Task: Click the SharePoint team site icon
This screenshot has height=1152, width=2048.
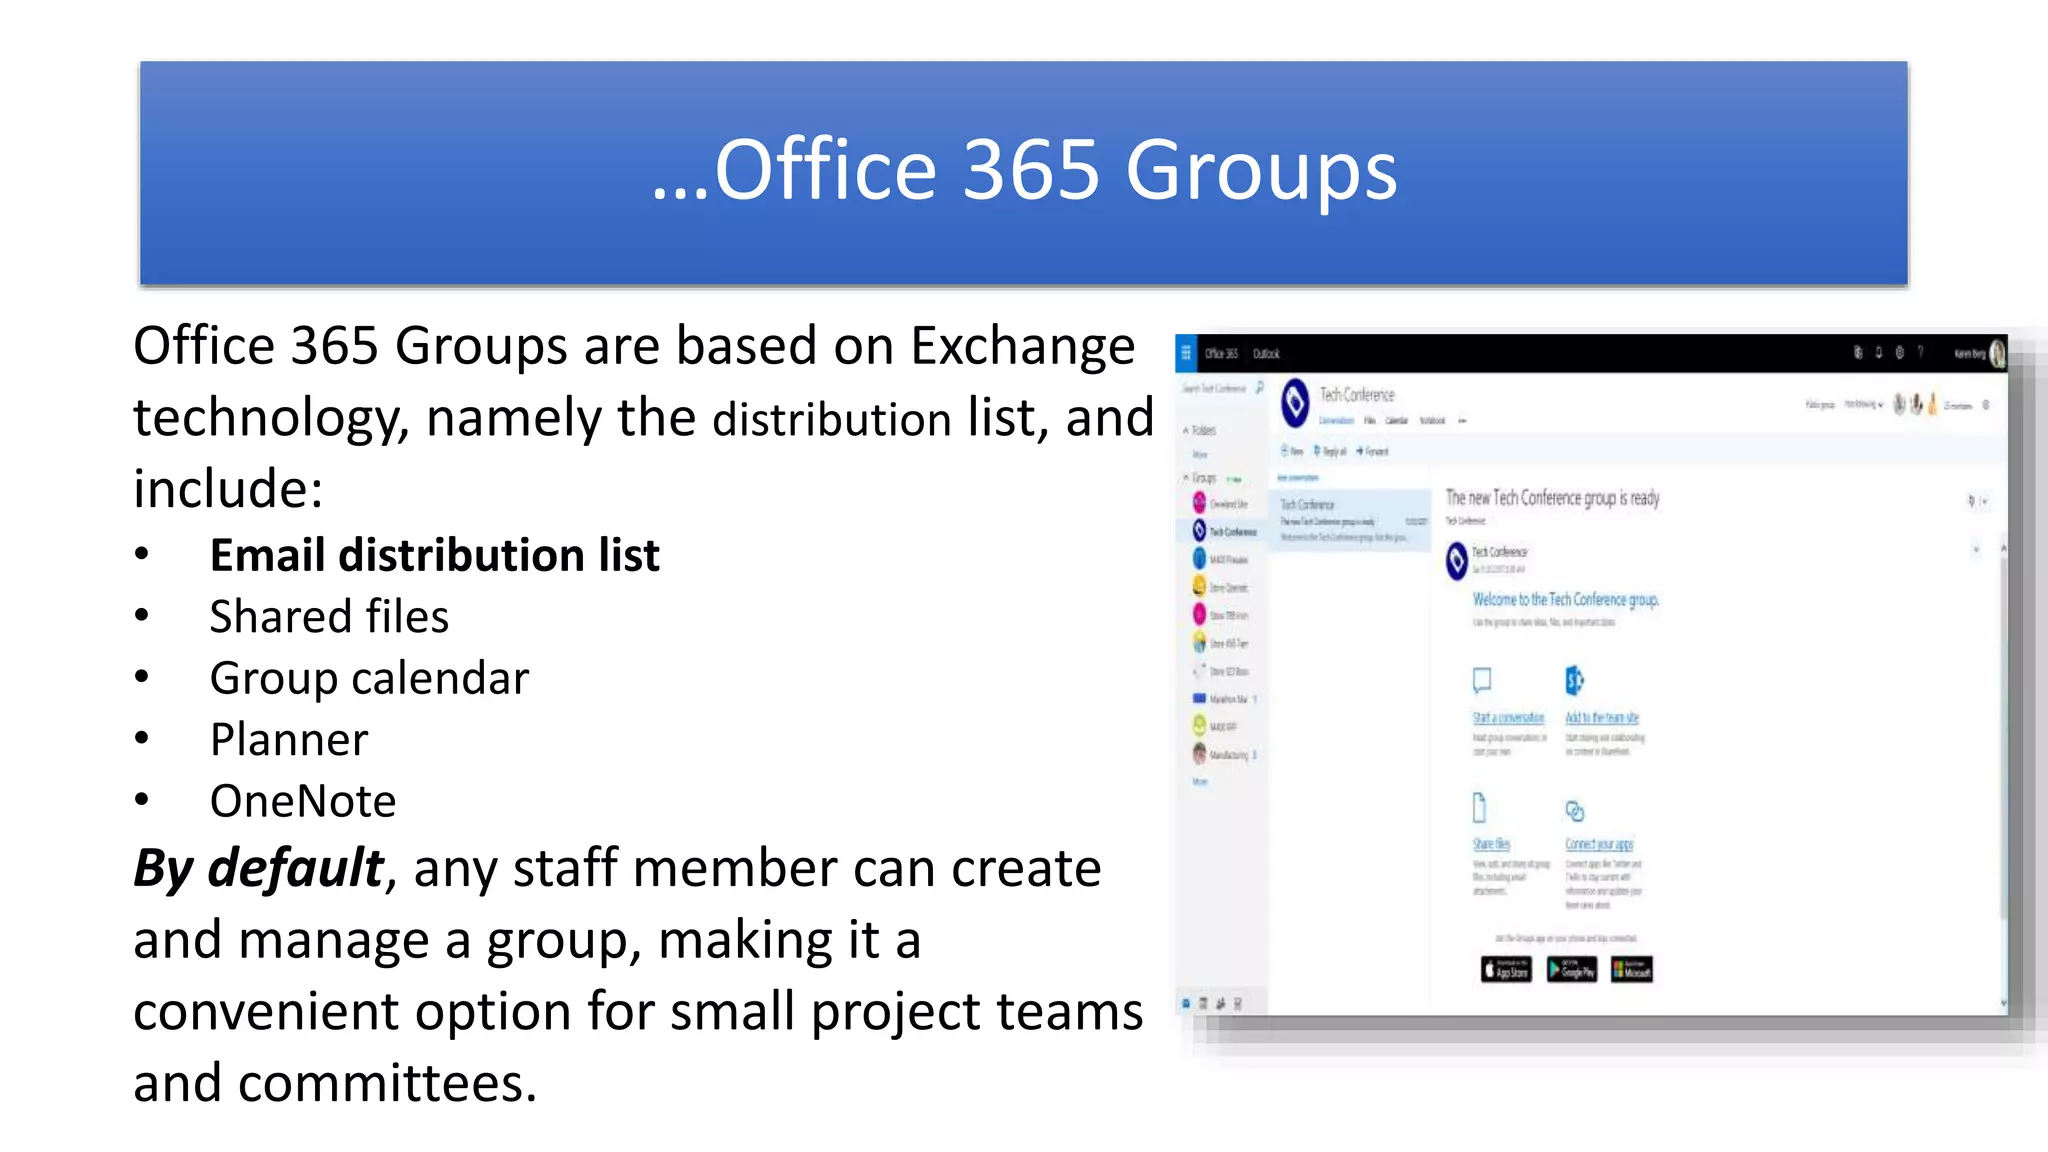Action: 1574,680
